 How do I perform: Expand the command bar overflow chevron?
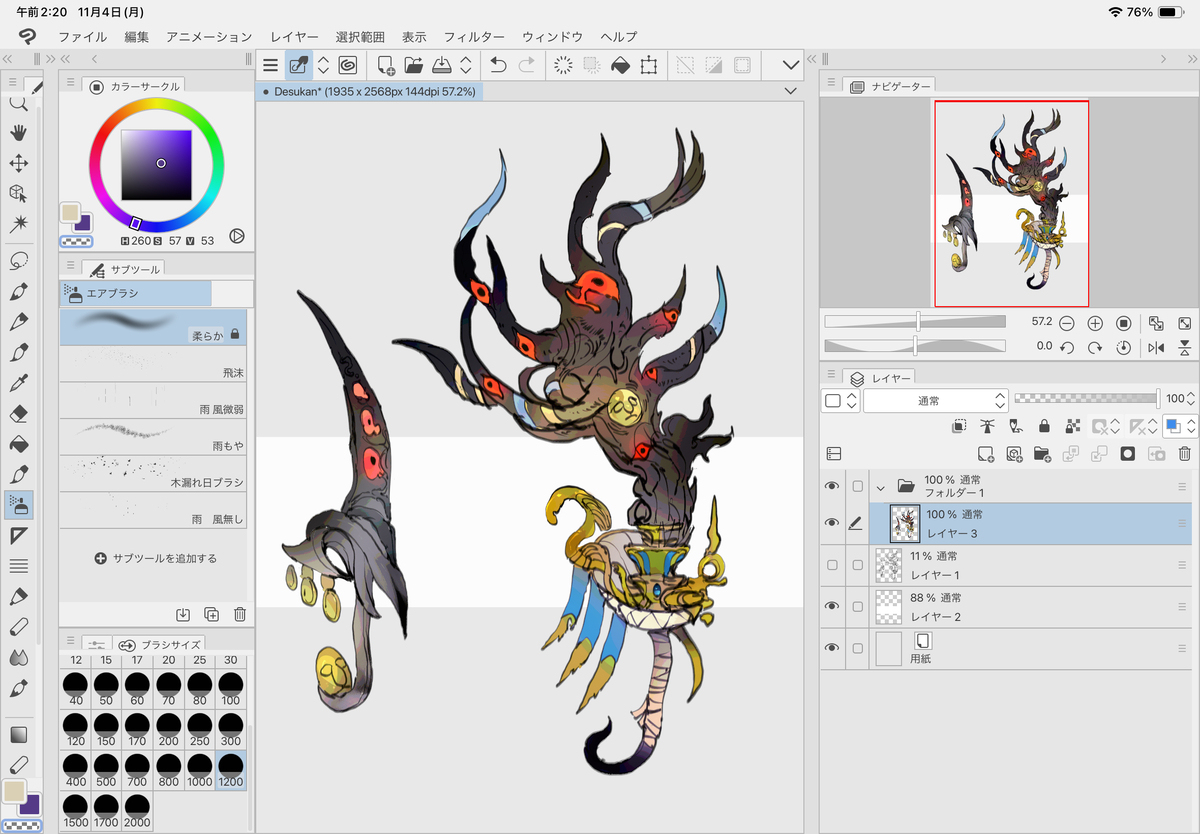point(791,66)
